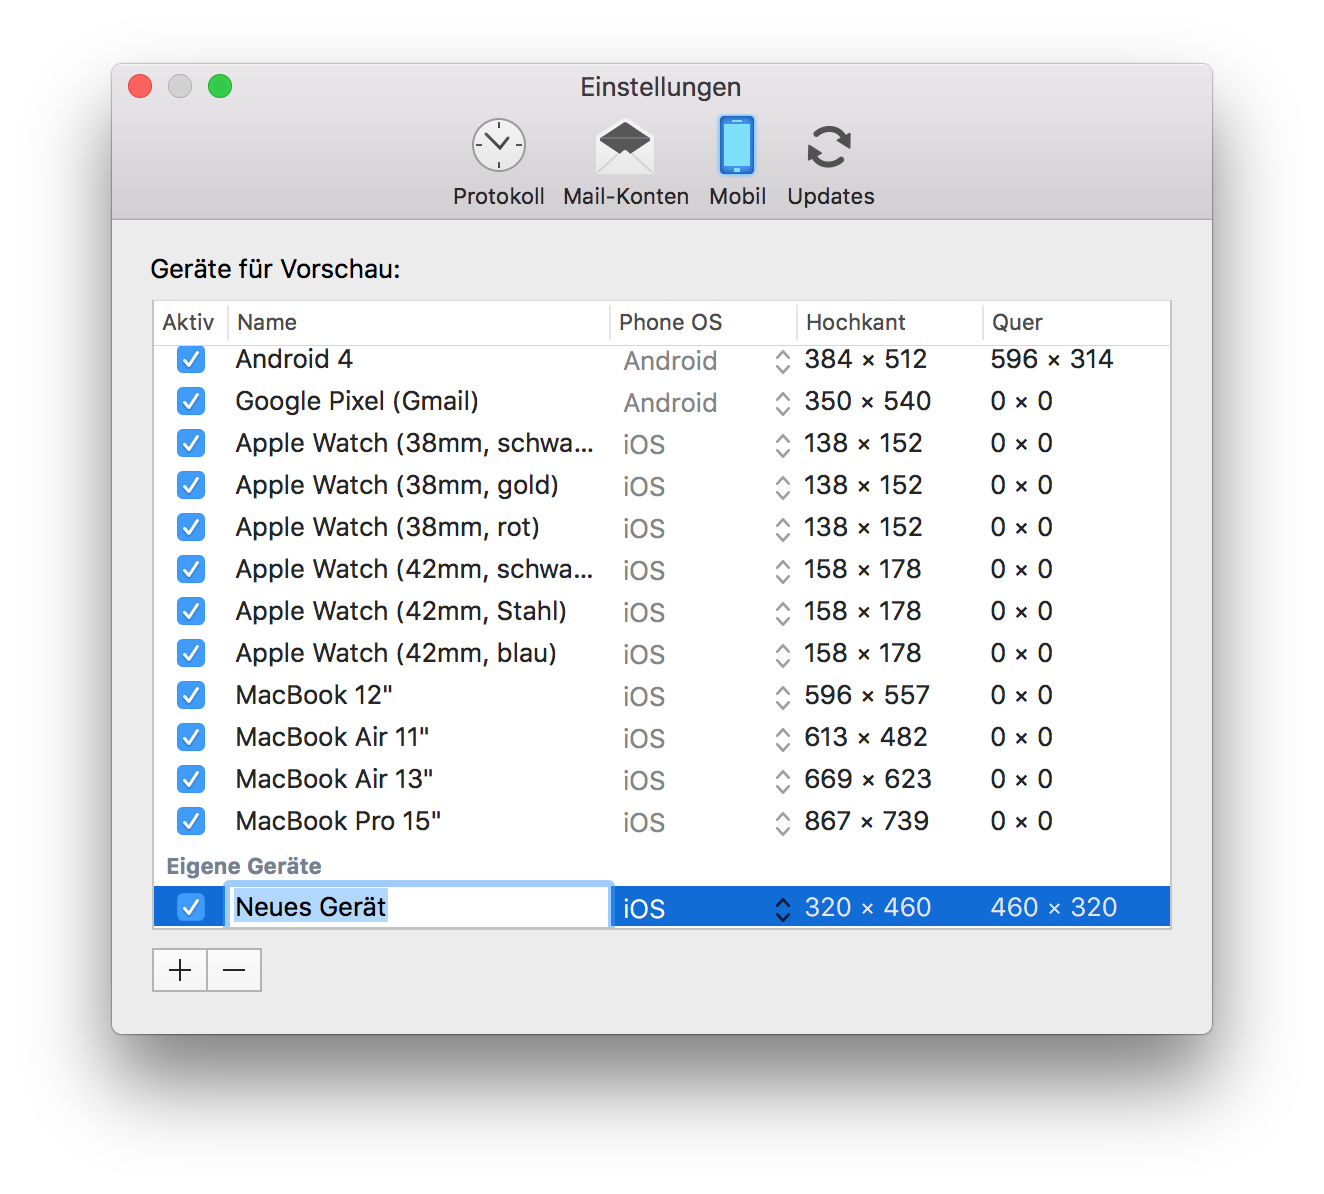The height and width of the screenshot is (1194, 1324).
Task: Toggle the MacBook Air 13" checkbox
Action: tap(191, 779)
